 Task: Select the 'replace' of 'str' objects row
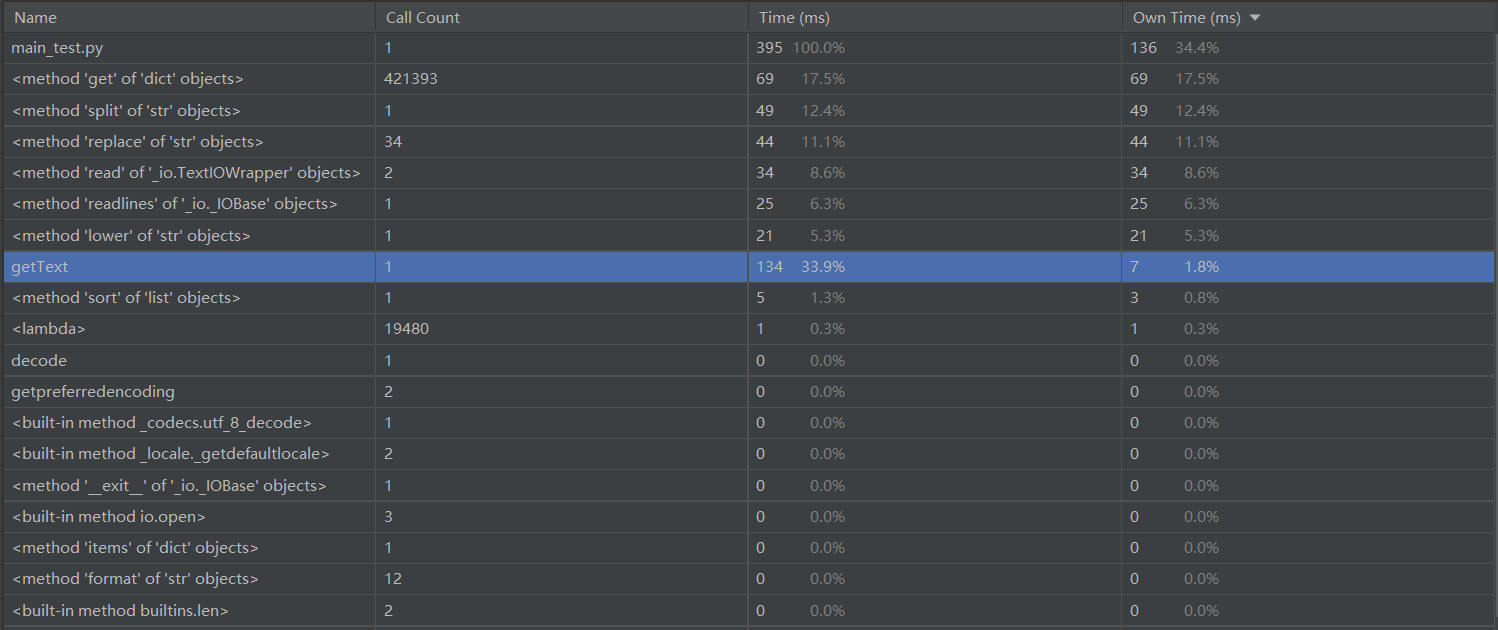pyautogui.click(x=137, y=142)
